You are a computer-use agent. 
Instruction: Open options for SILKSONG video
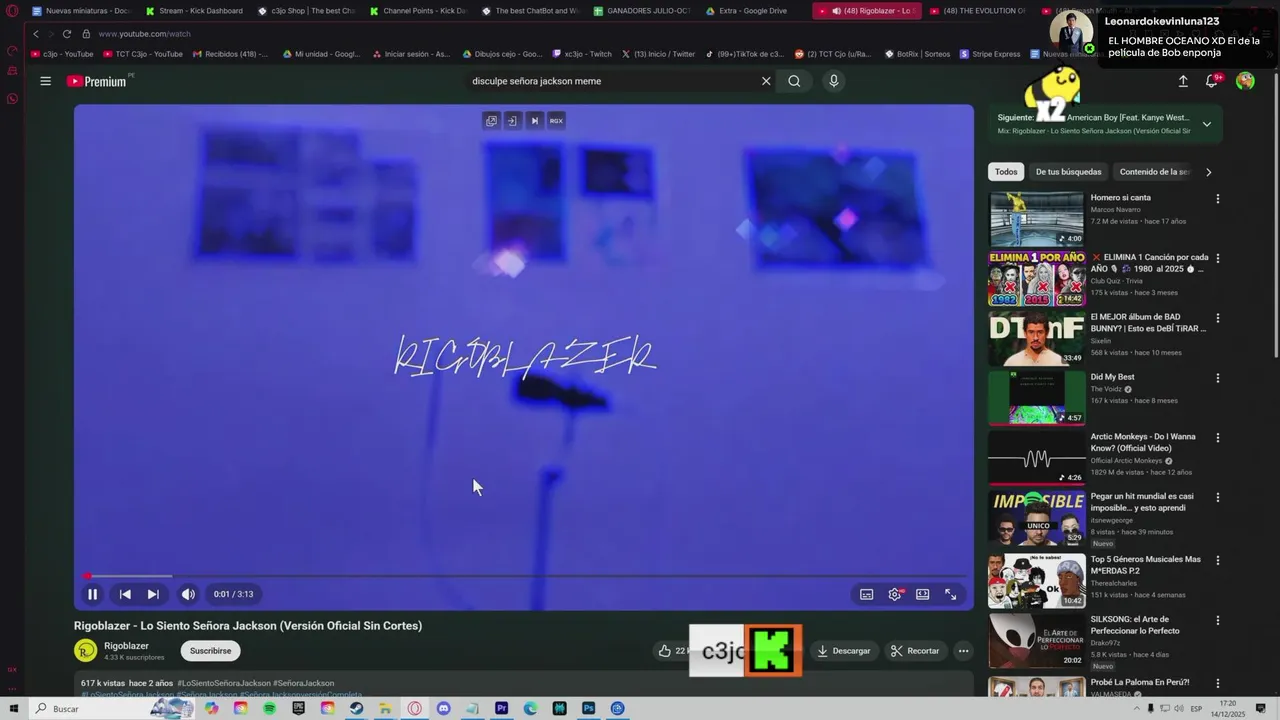[1217, 620]
